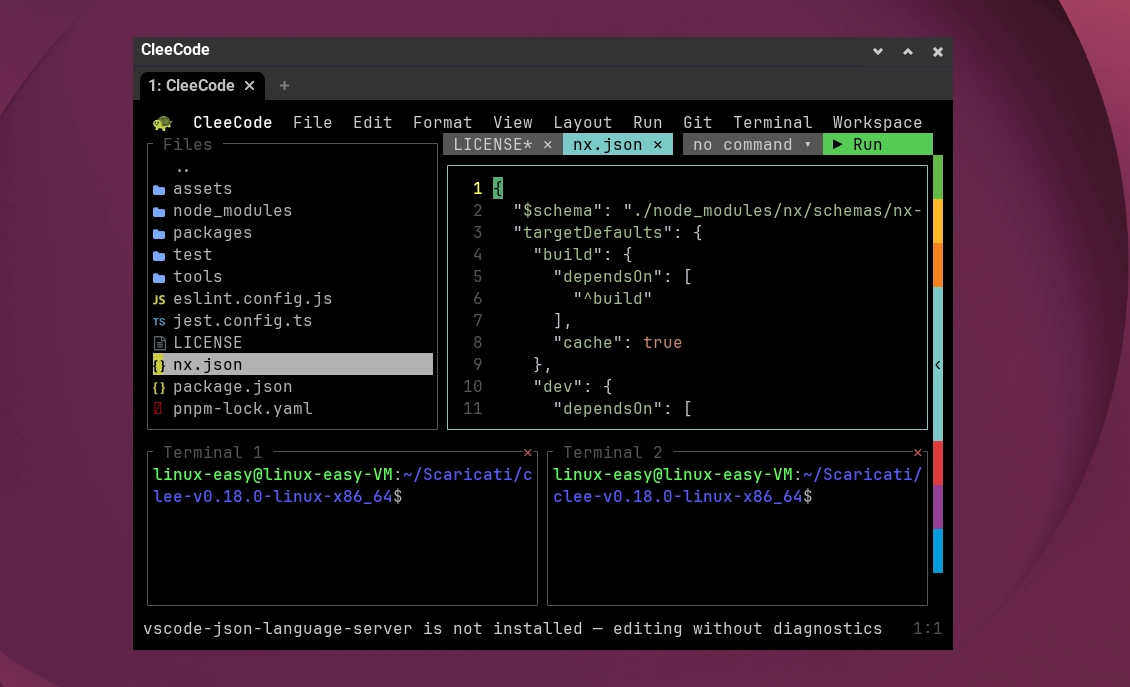
Task: Click the up chevron in title bar
Action: click(908, 52)
